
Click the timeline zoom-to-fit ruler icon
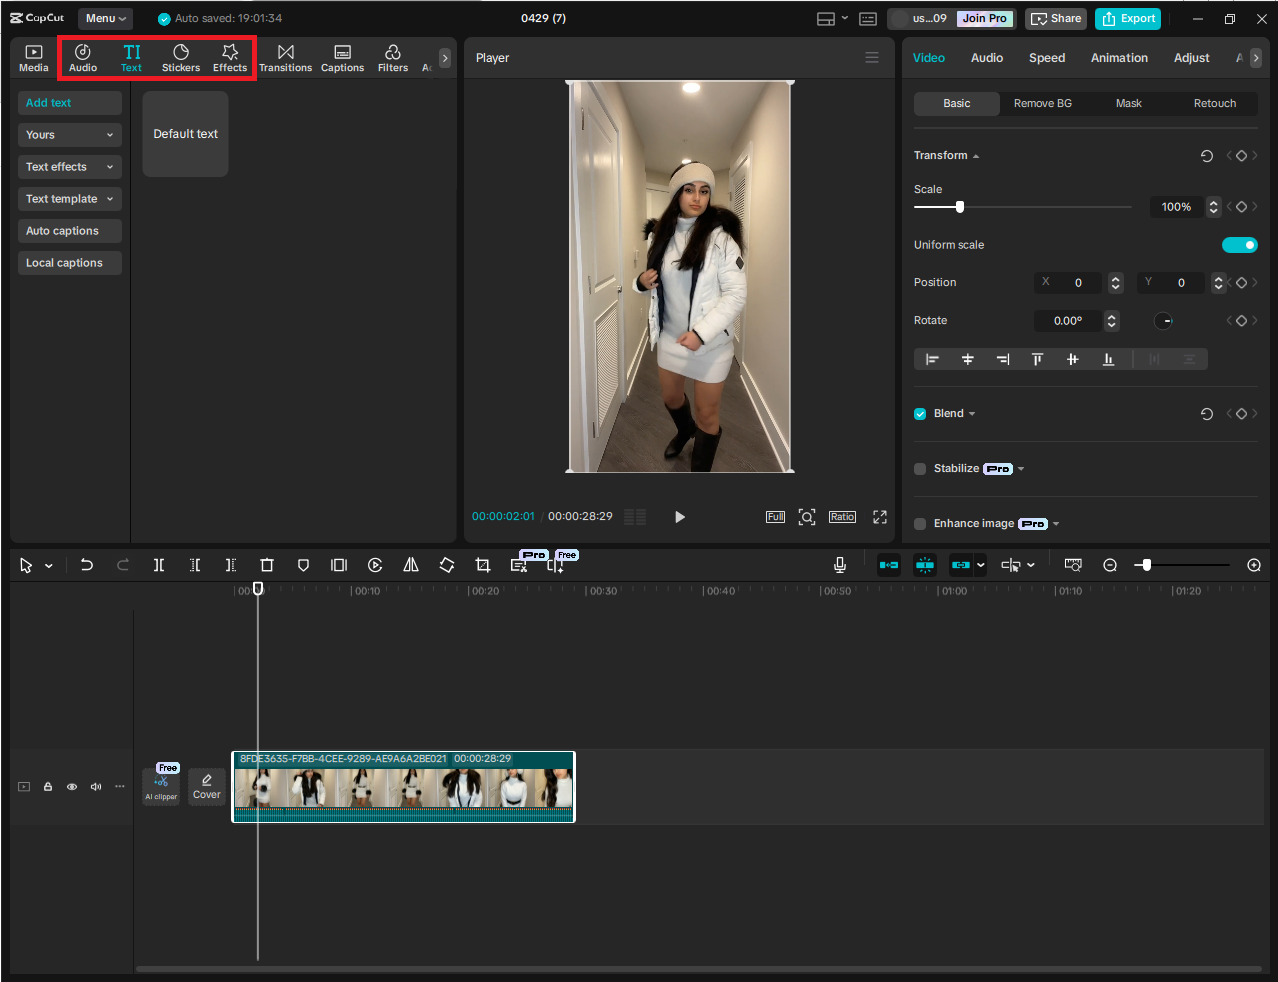1073,565
